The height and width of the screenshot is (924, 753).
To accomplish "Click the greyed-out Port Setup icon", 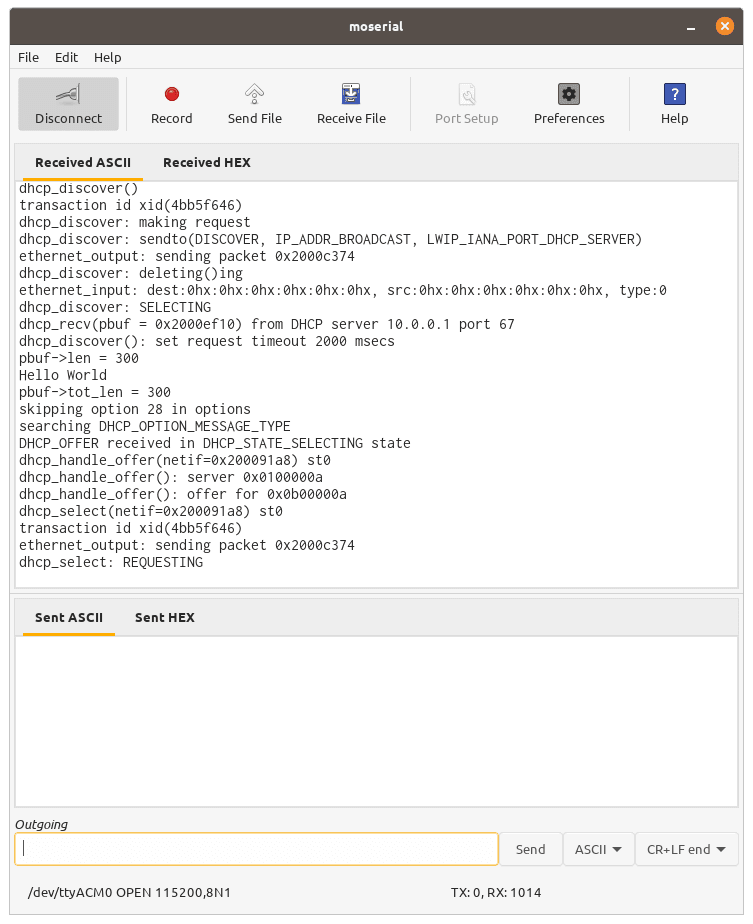I will click(466, 95).
